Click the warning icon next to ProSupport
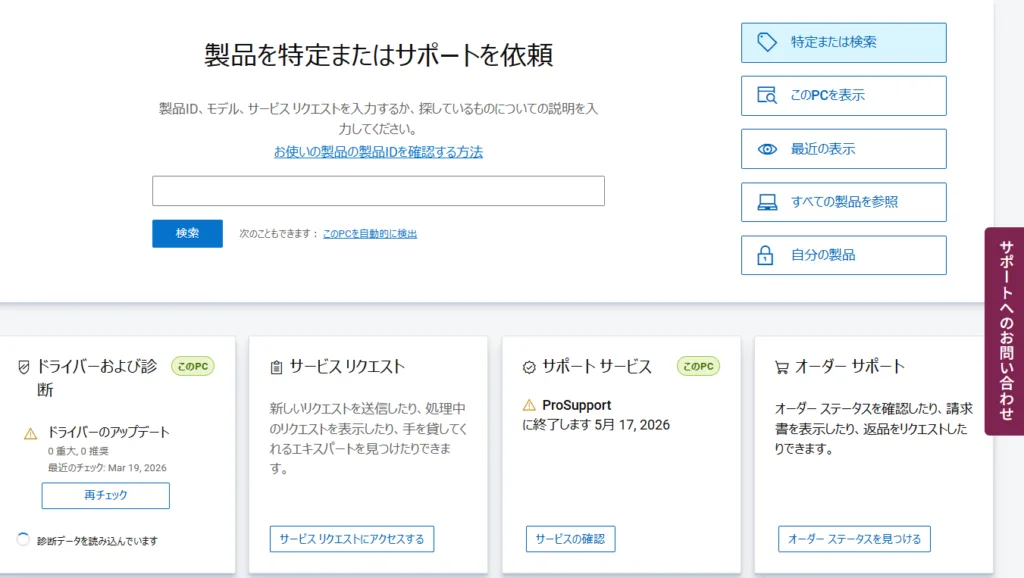Viewport: 1024px width, 578px height. [x=529, y=405]
